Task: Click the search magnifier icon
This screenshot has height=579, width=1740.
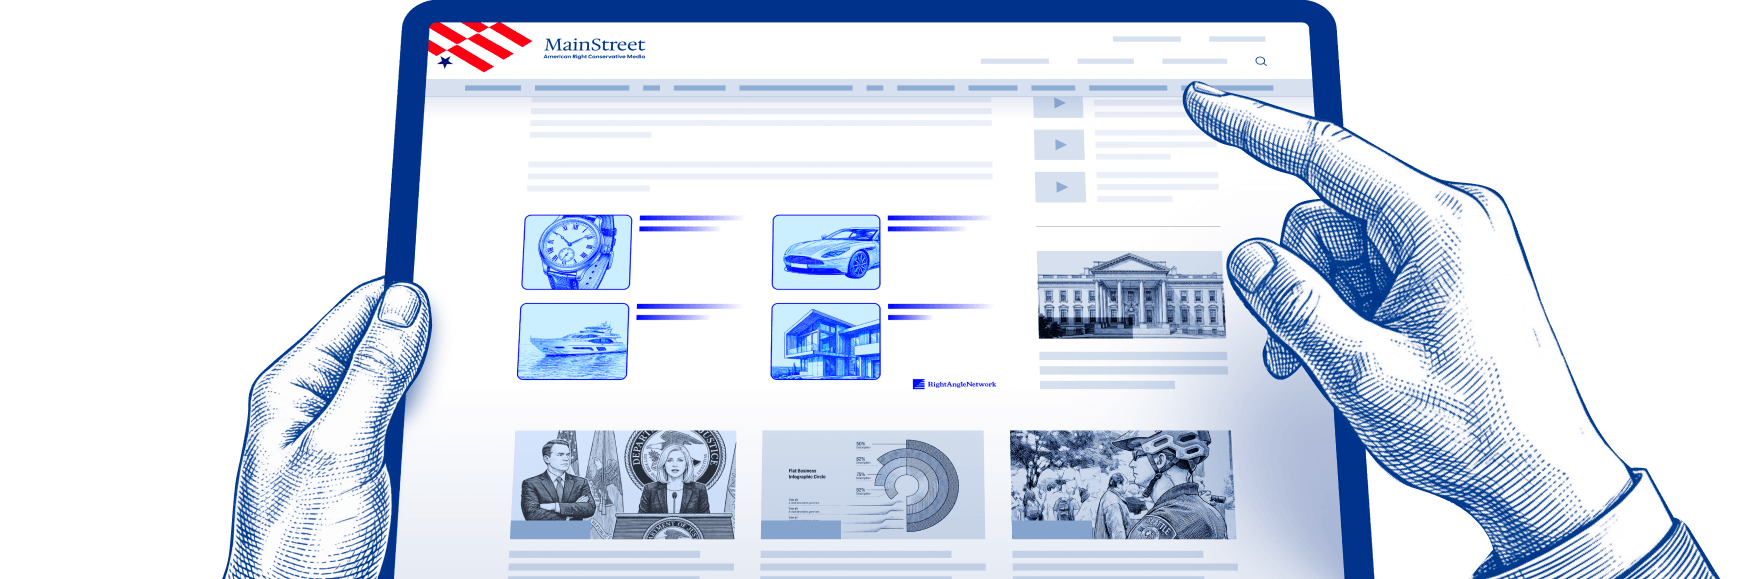Action: 1260,61
